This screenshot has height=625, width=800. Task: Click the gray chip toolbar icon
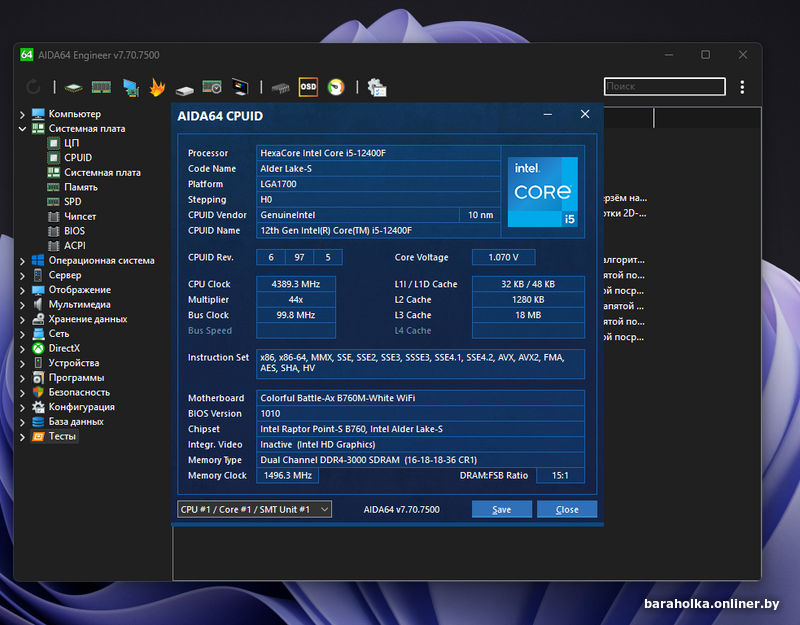click(x=280, y=89)
